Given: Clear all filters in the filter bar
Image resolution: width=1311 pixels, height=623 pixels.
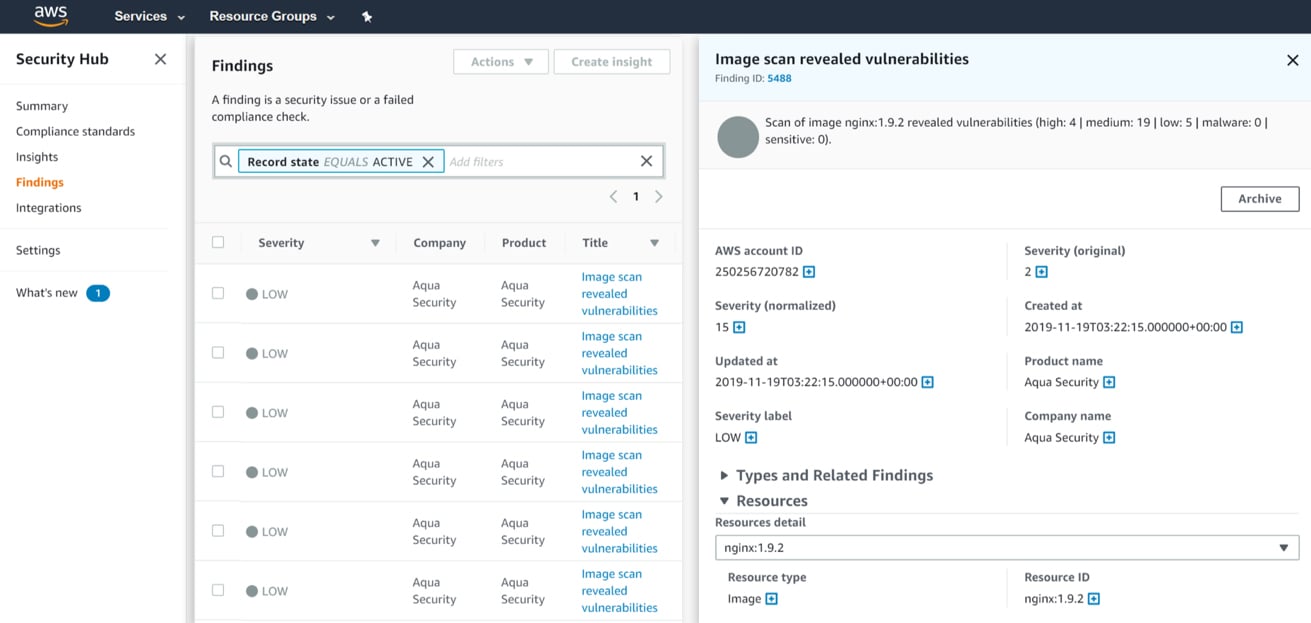Looking at the screenshot, I should 646,161.
